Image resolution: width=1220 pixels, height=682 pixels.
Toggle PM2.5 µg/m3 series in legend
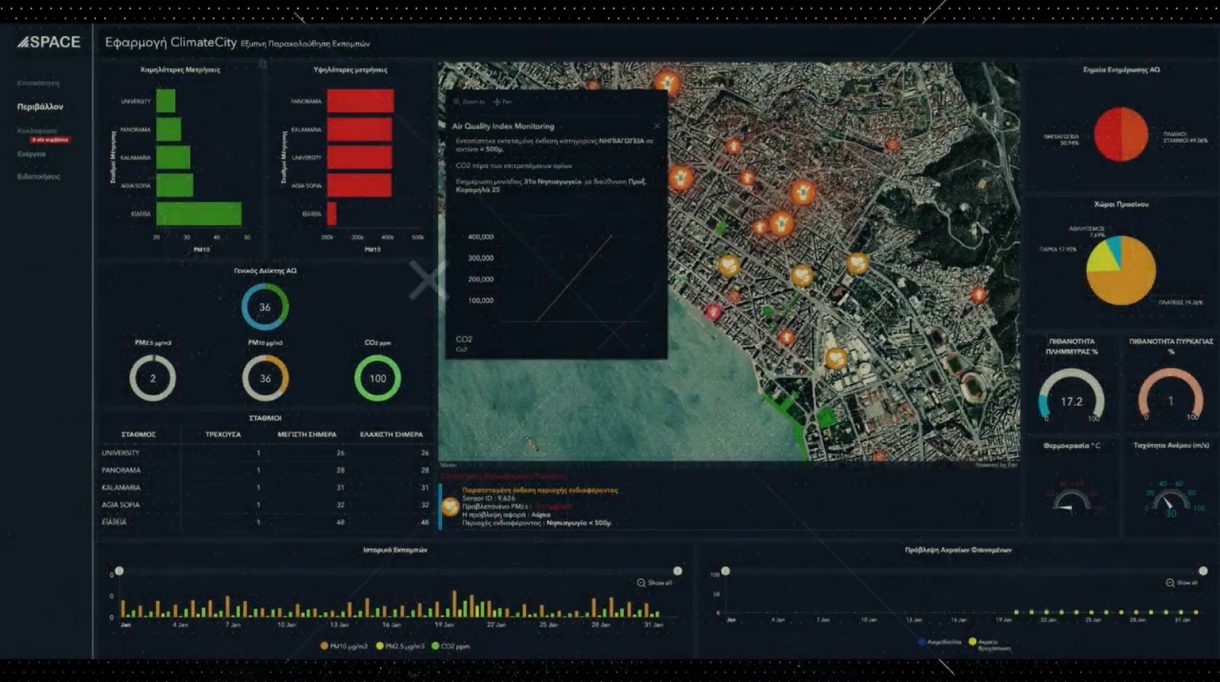coord(401,646)
